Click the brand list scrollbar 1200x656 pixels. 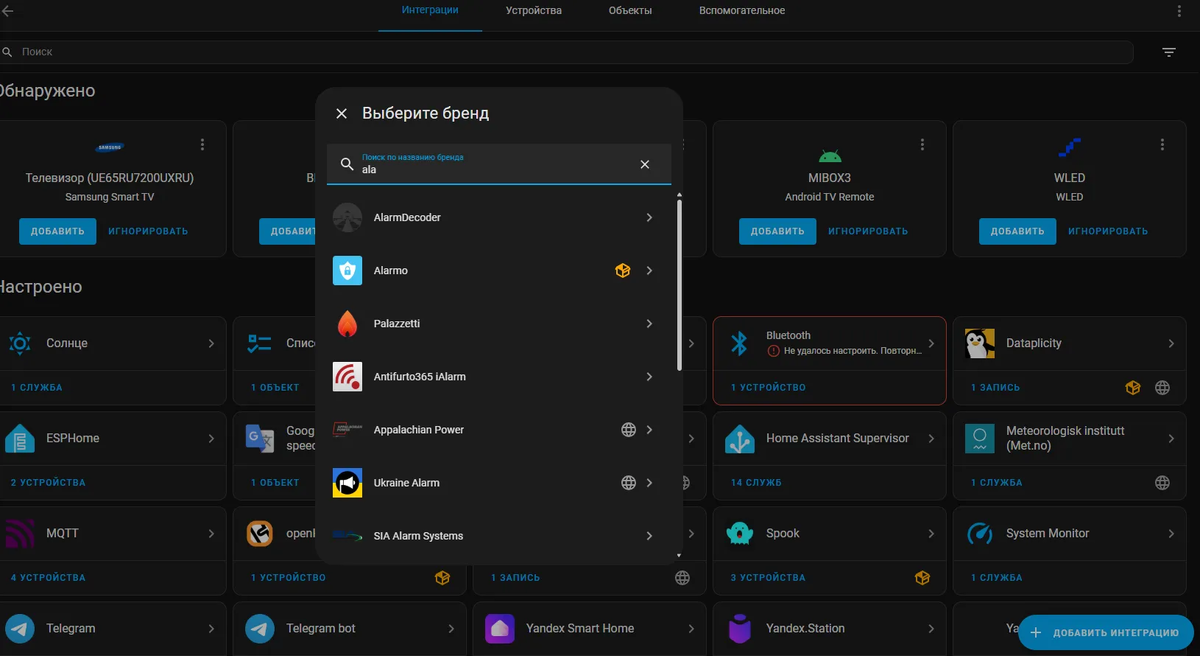(x=680, y=285)
